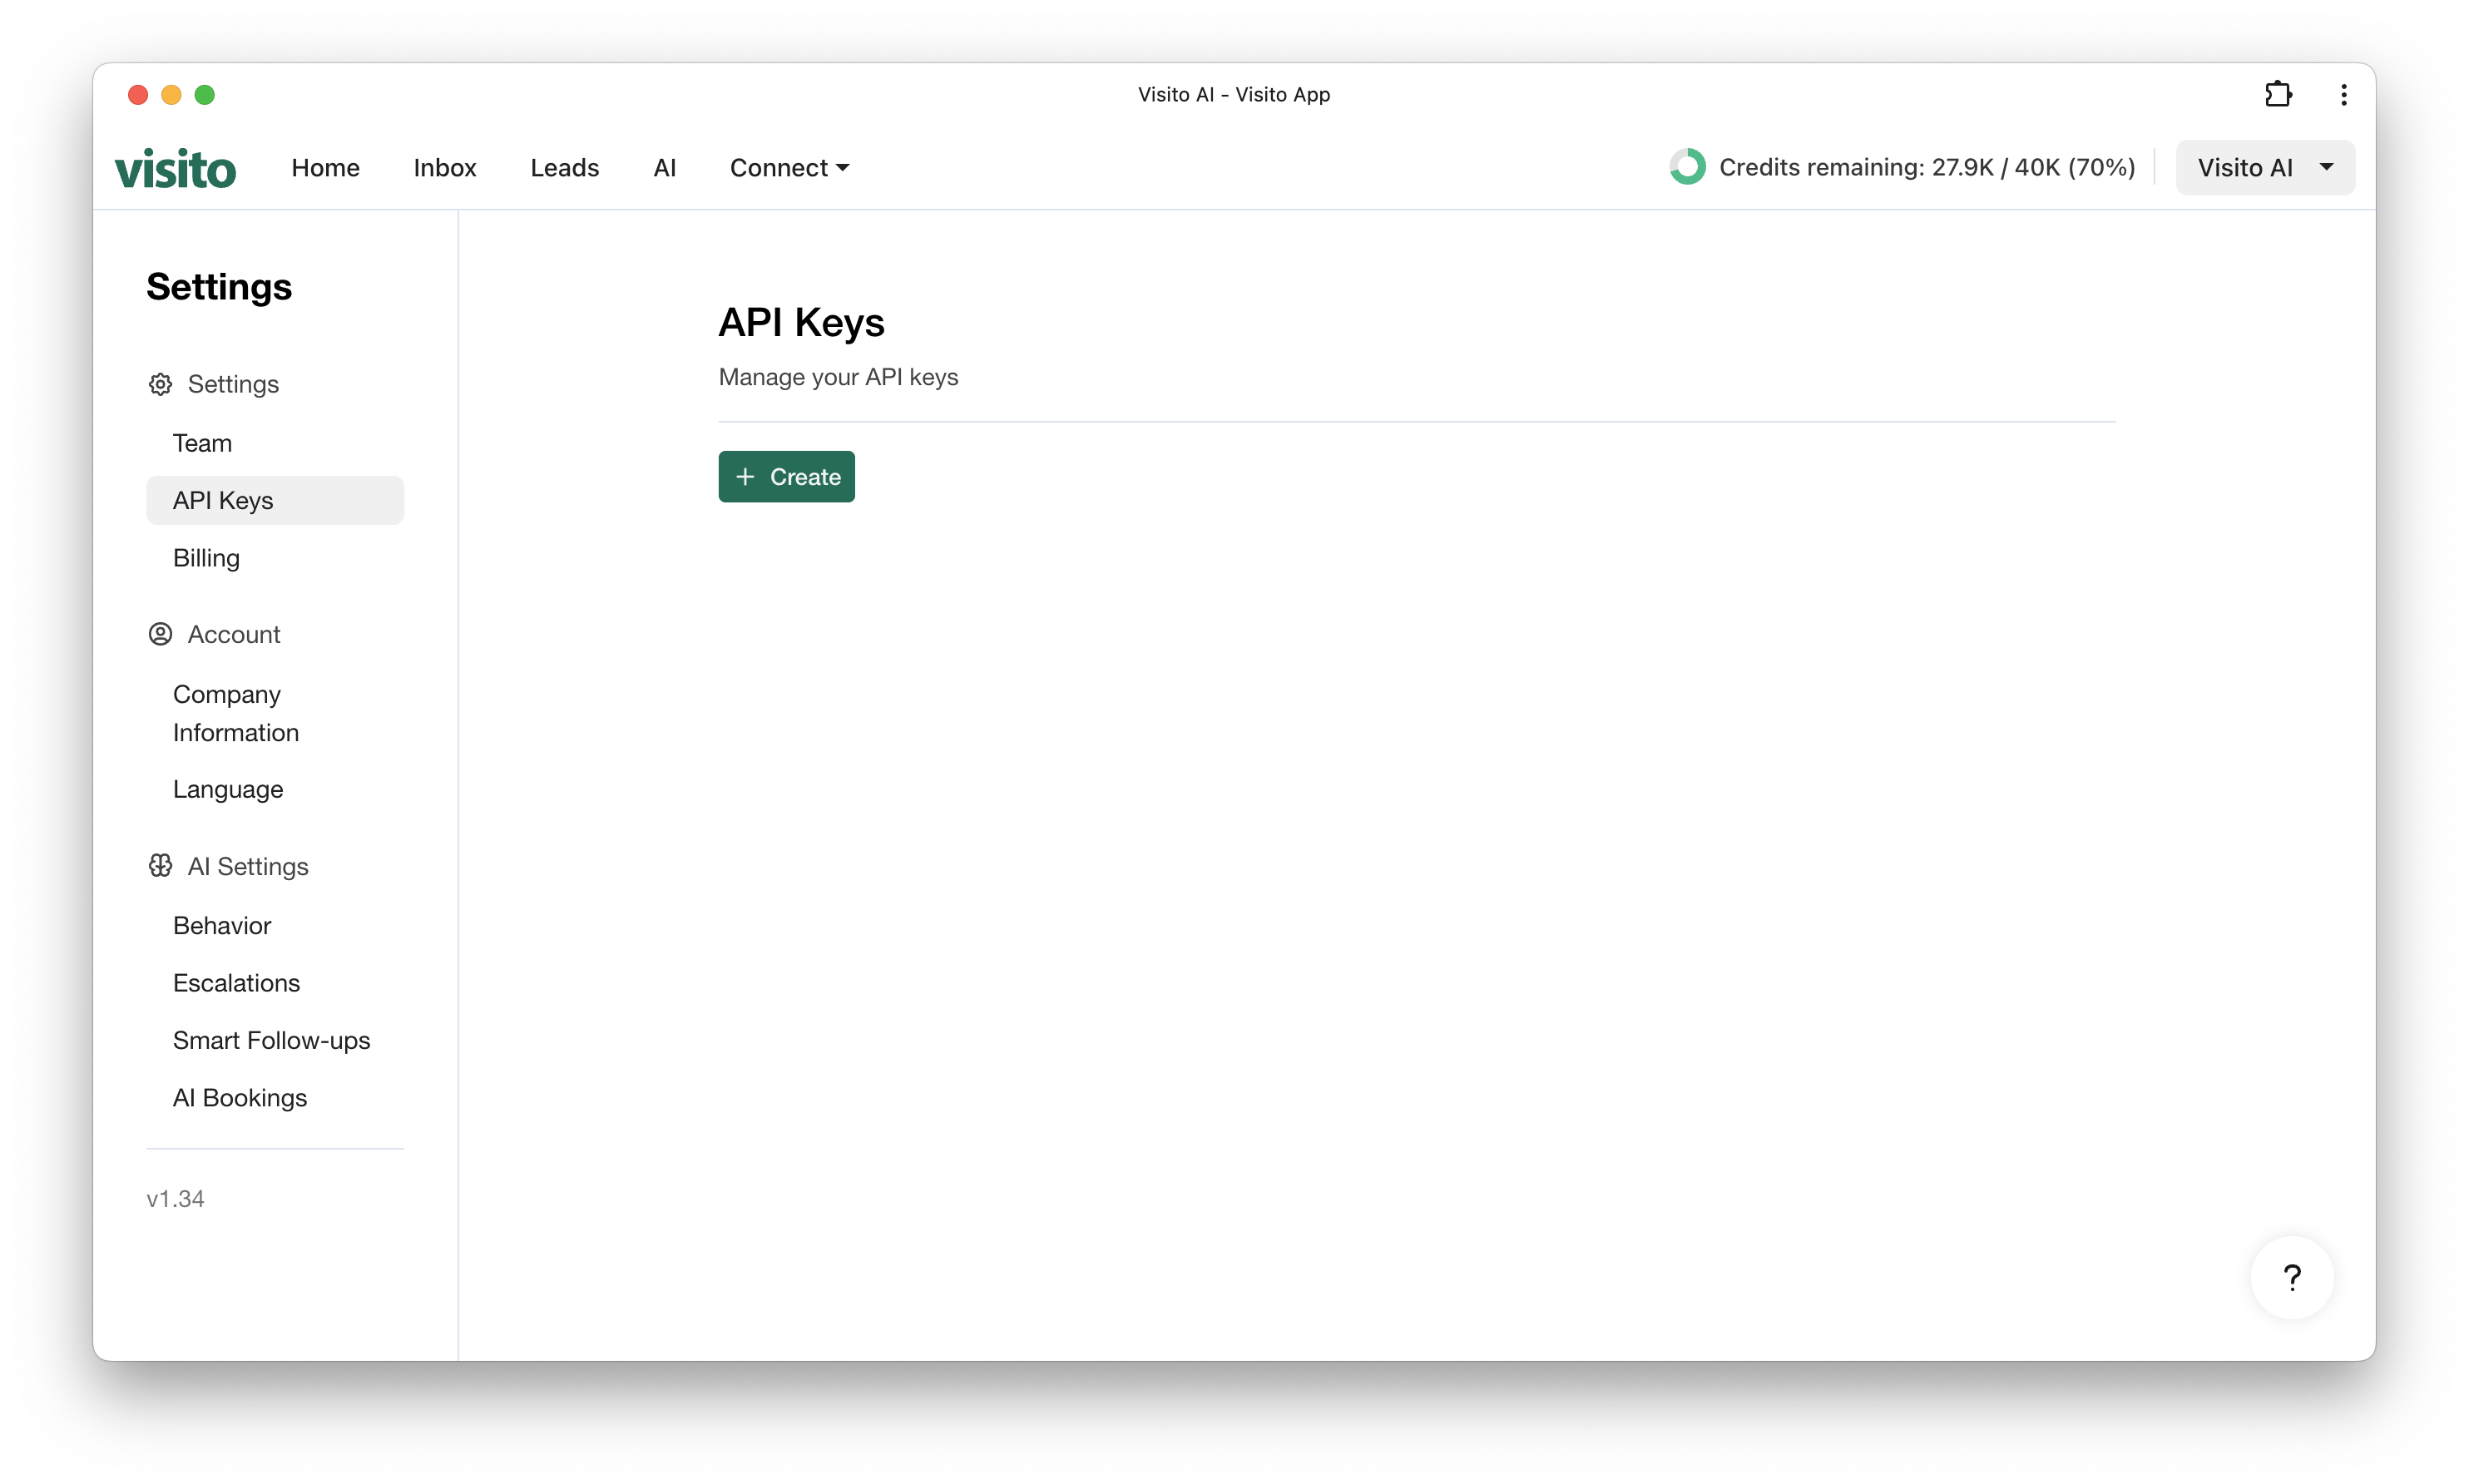Switch to the Inbox tab
This screenshot has width=2469, height=1484.
click(x=445, y=167)
